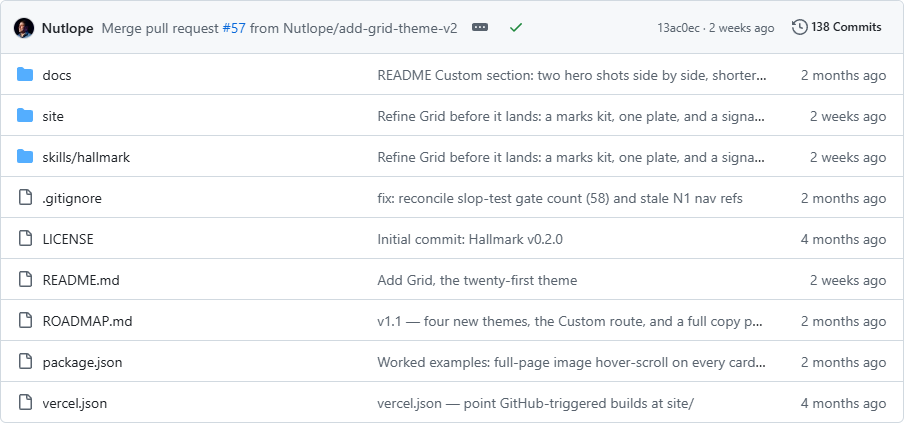Open the vercel.json GitHub-triggered builds commit message

(x=536, y=403)
